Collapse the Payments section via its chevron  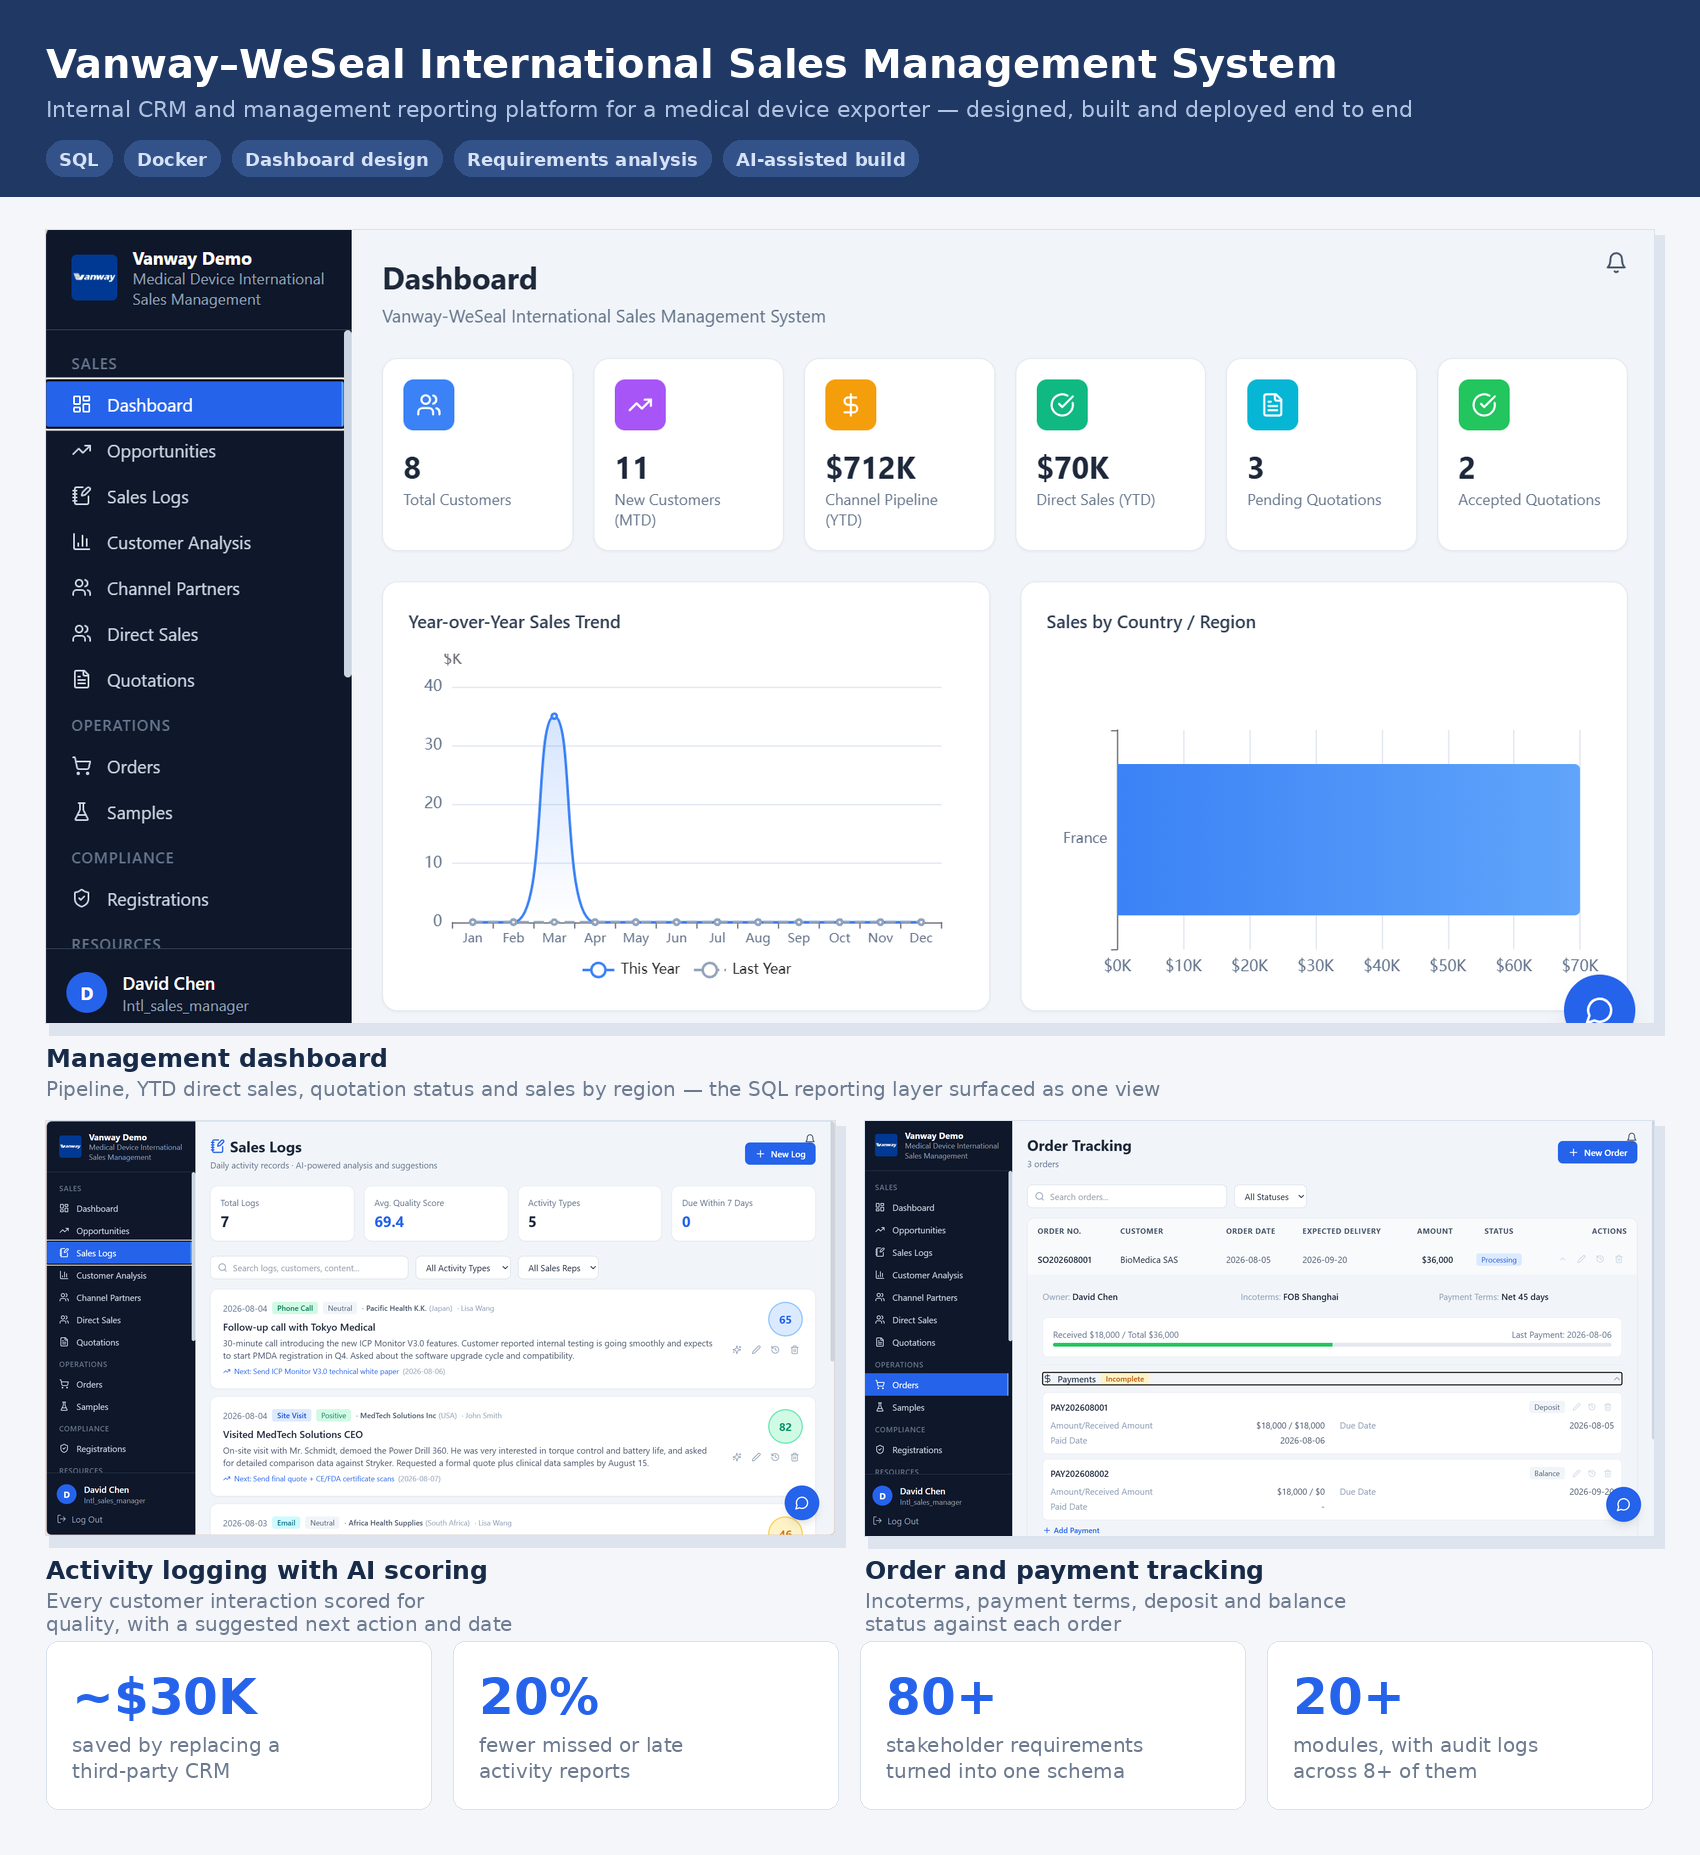coord(1616,1379)
